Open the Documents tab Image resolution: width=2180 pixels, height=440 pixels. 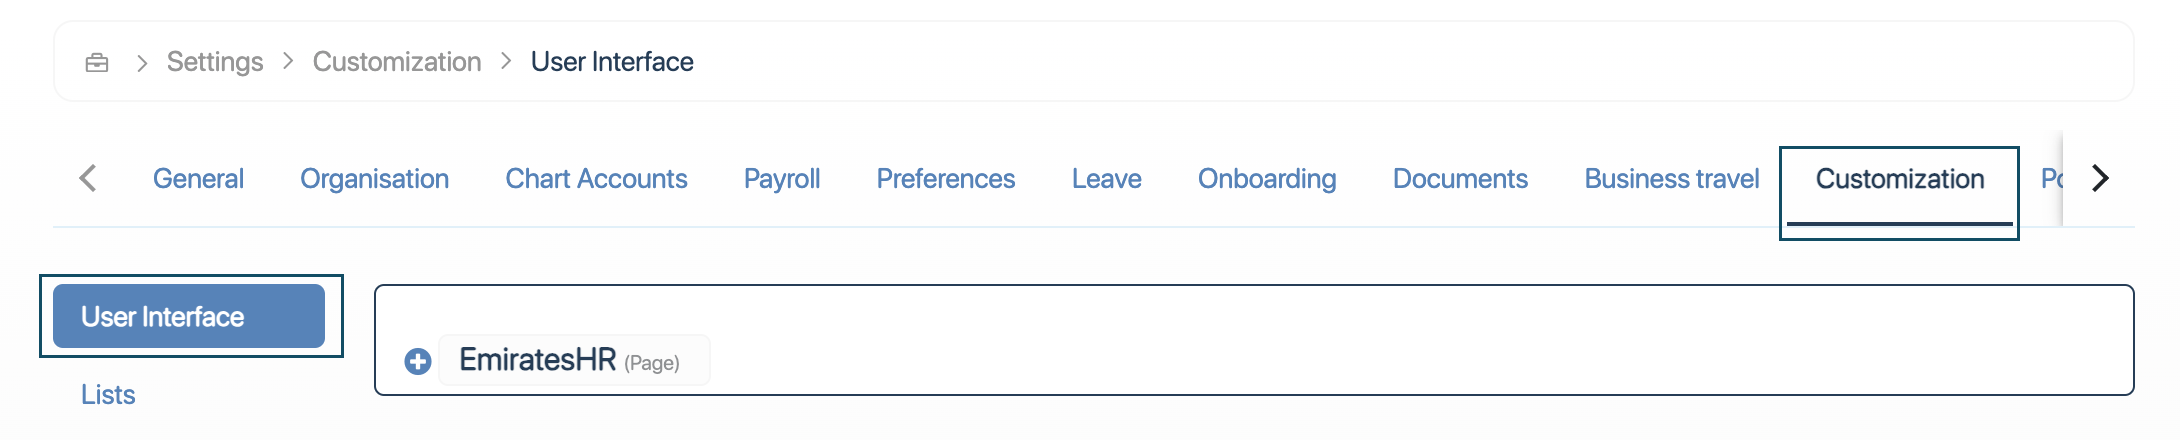(1460, 179)
